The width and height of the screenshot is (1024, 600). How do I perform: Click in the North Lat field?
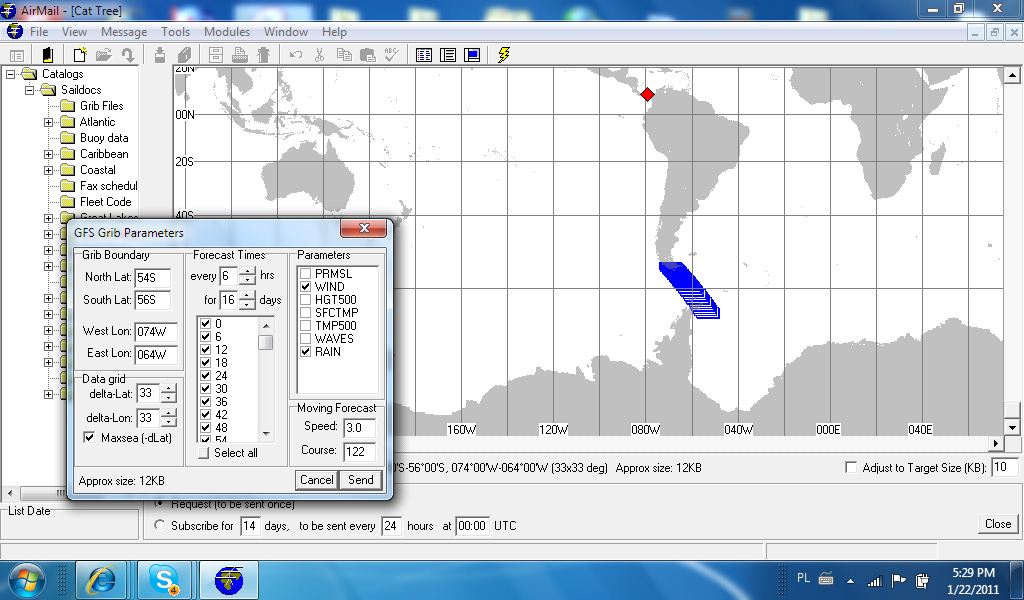pos(152,277)
